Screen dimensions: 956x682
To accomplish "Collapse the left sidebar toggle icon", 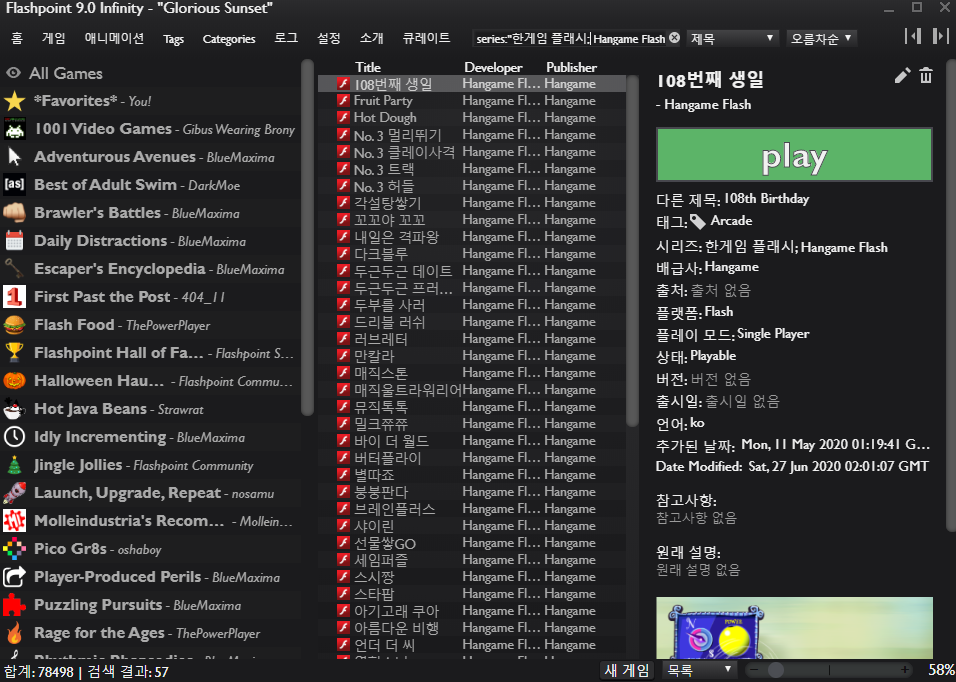I will (913, 37).
